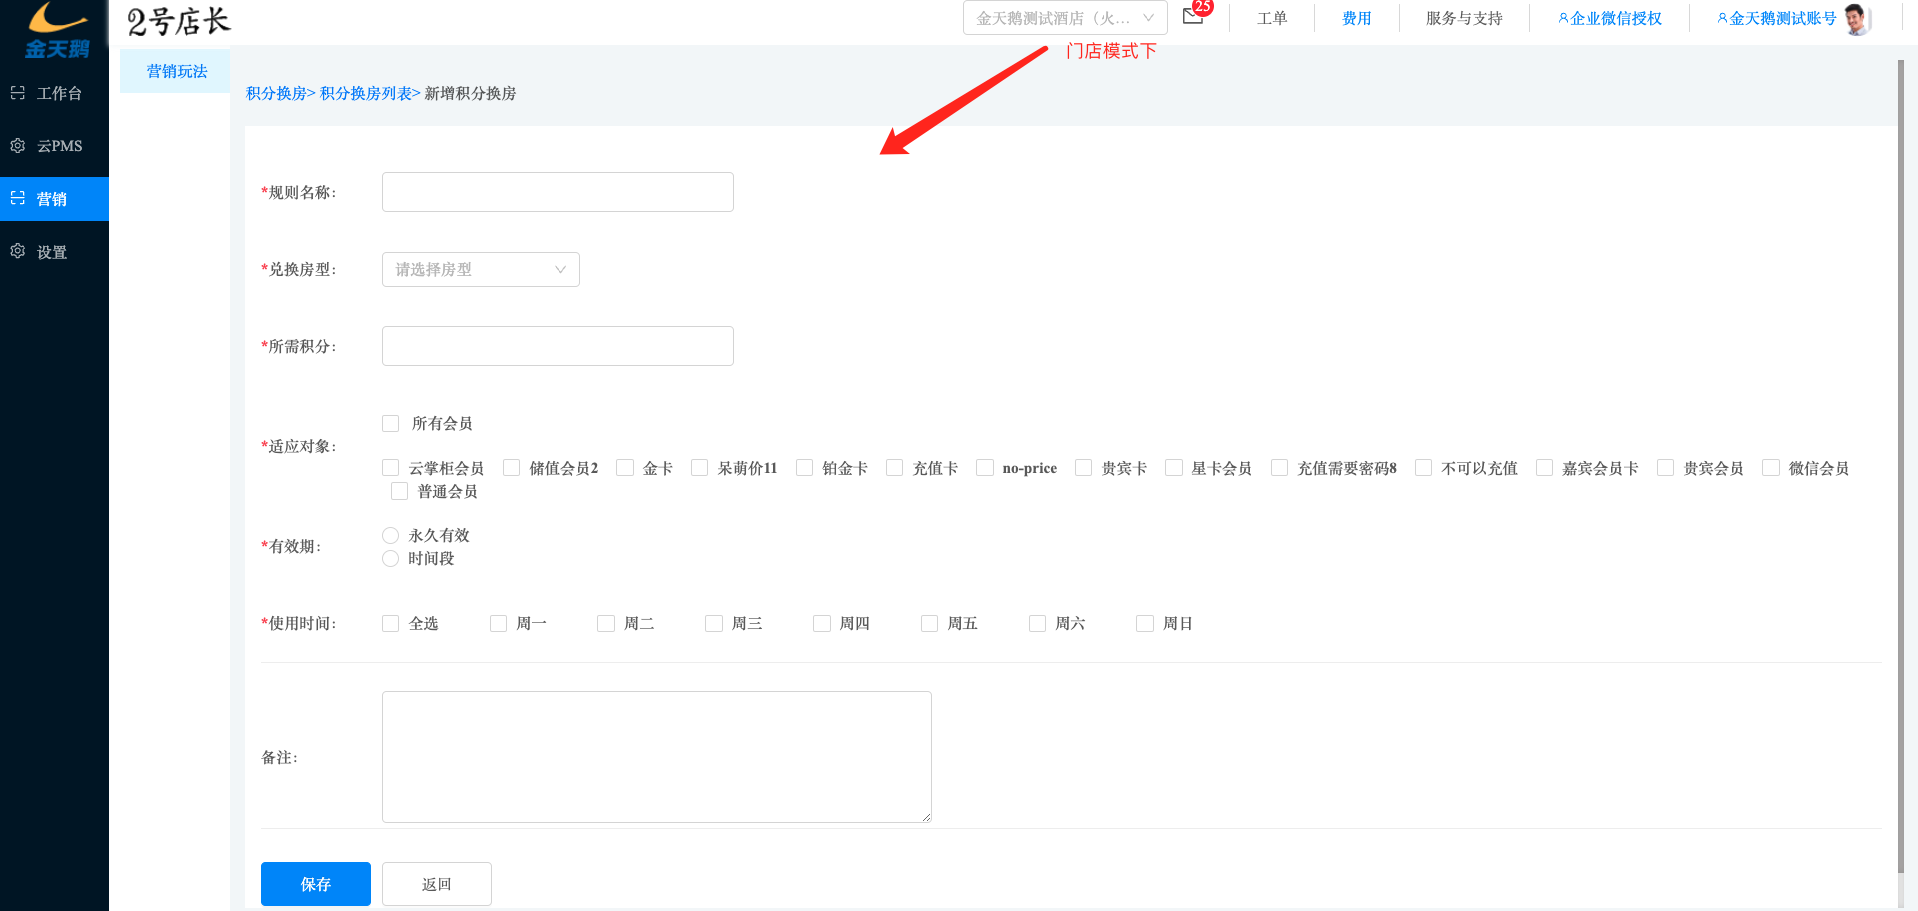This screenshot has width=1918, height=911.
Task: Check the 所有会员 checkbox
Action: (x=390, y=423)
